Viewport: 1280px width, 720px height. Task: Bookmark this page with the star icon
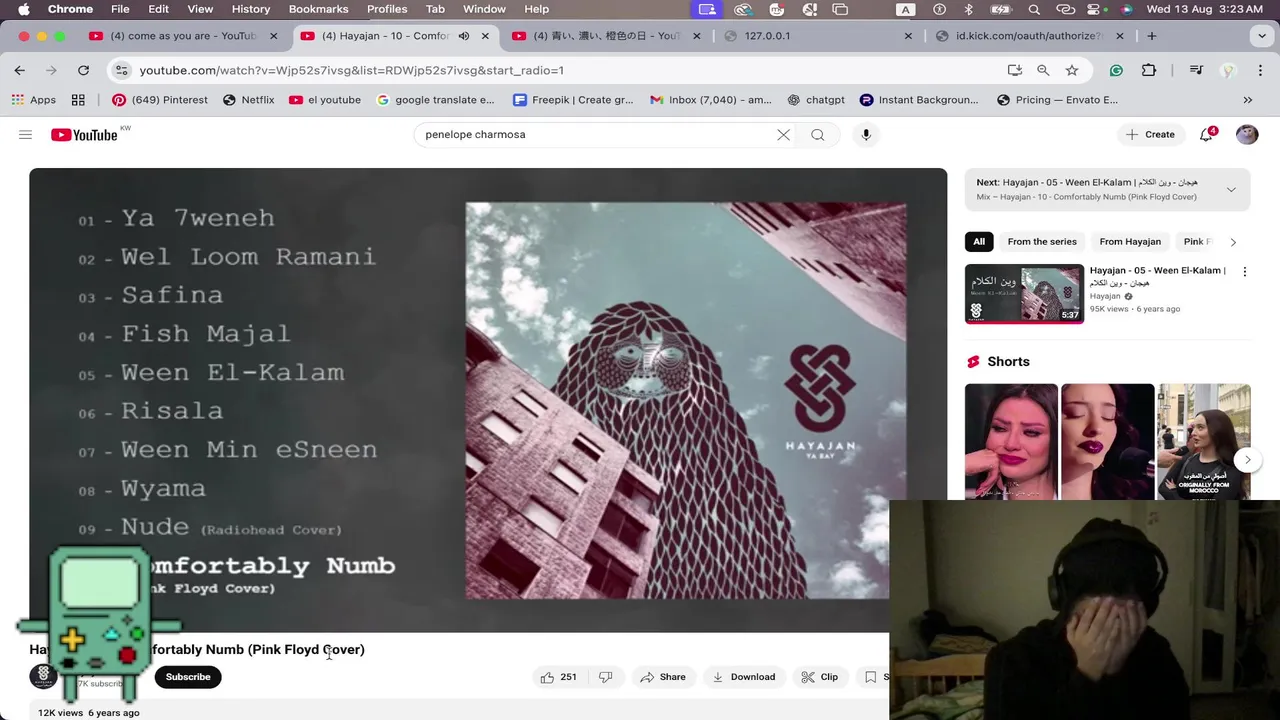[x=1072, y=70]
